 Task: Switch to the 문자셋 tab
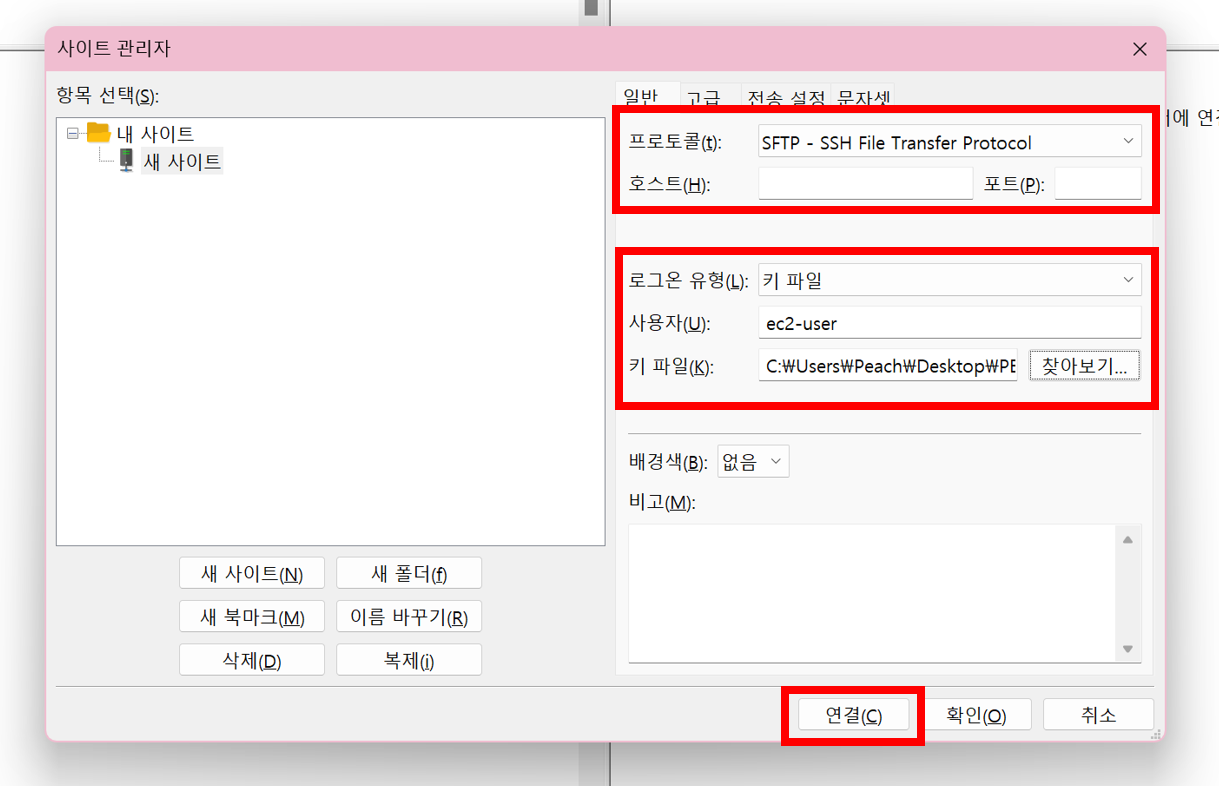(x=864, y=98)
